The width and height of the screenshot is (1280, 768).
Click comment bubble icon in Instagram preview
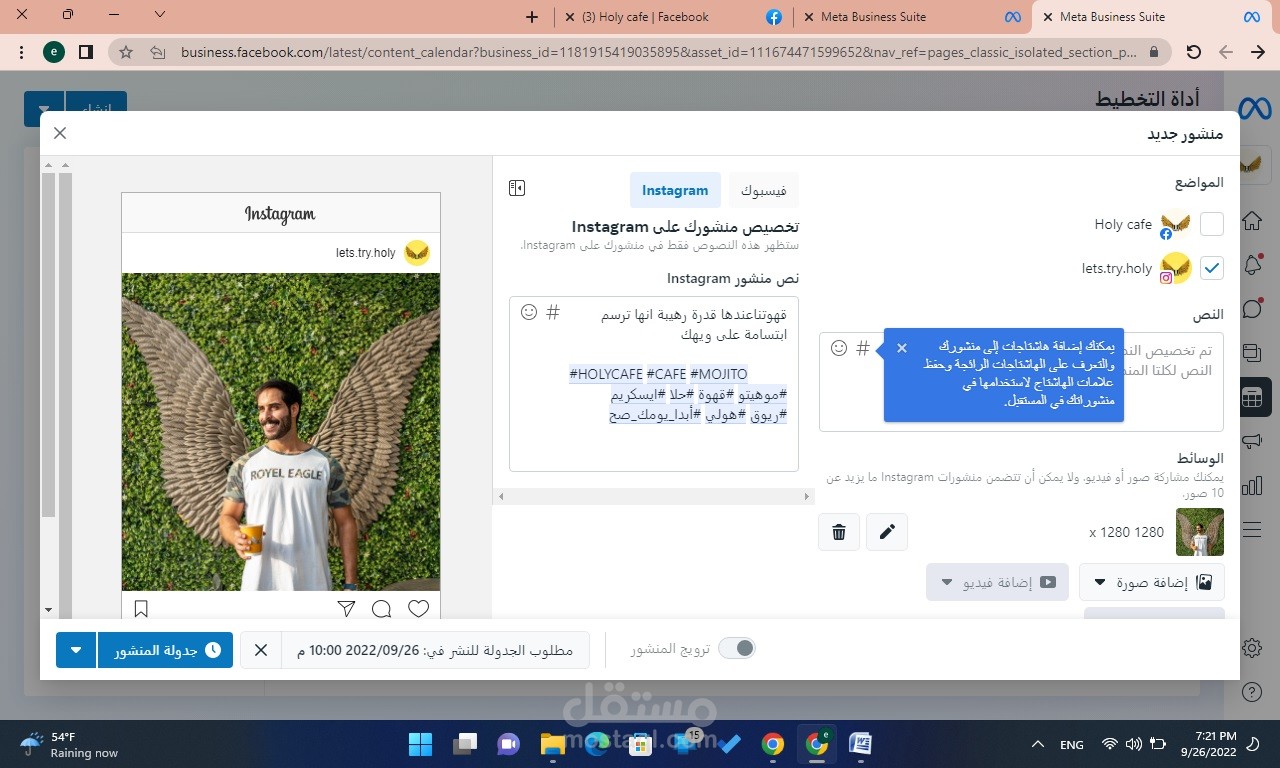tap(382, 608)
